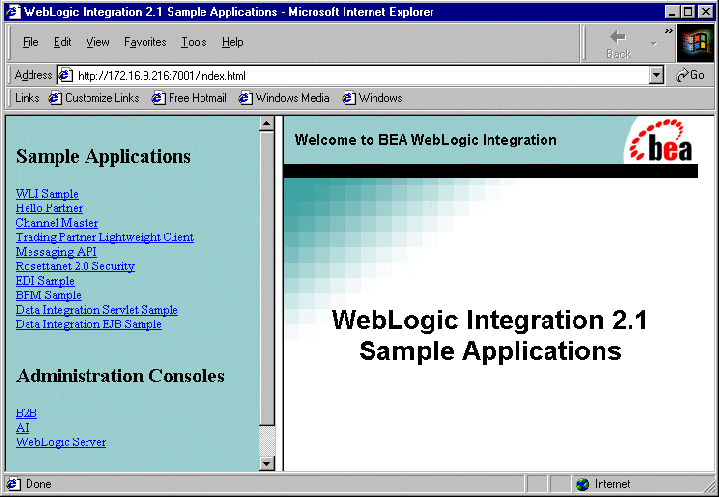719x497 pixels.
Task: Open the Customize Links shortcut
Action: pos(94,98)
